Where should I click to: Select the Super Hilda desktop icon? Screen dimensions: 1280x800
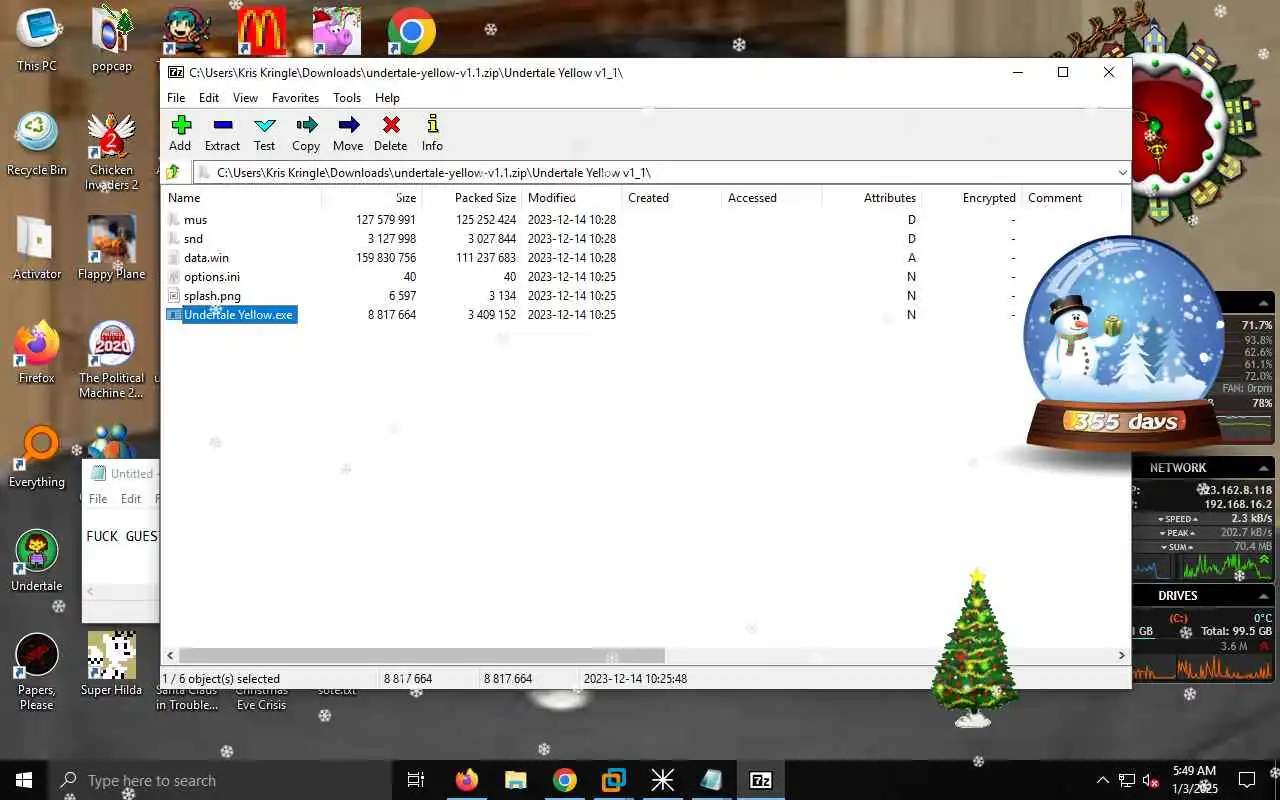(x=112, y=664)
